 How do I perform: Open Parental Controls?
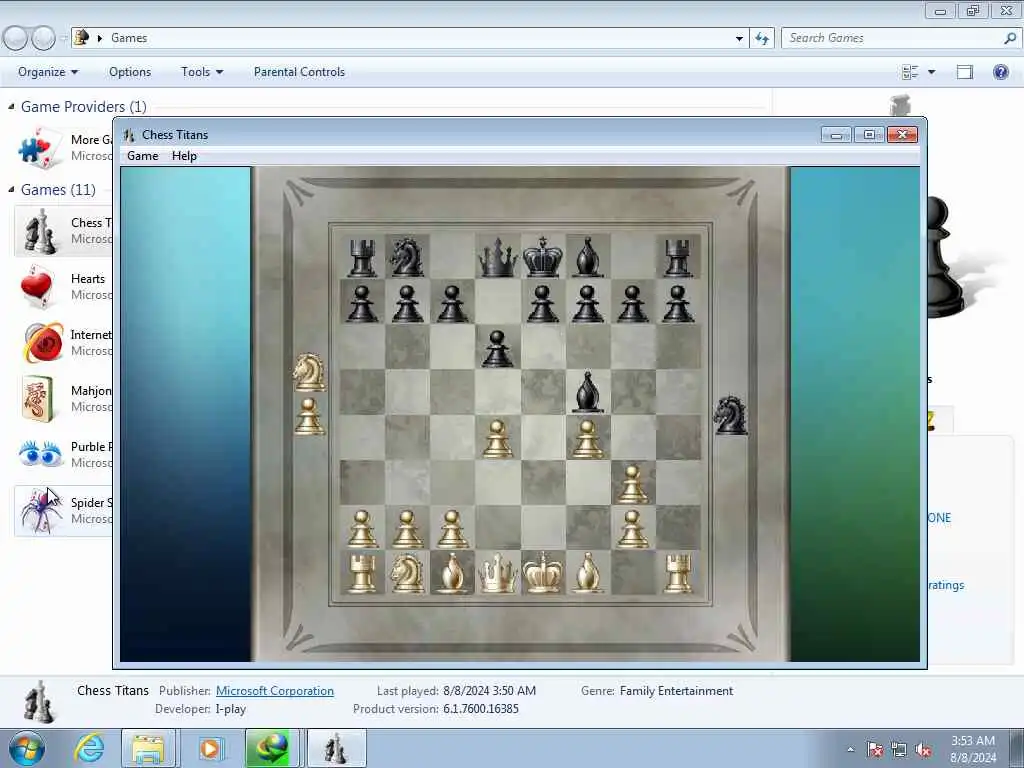tap(299, 72)
